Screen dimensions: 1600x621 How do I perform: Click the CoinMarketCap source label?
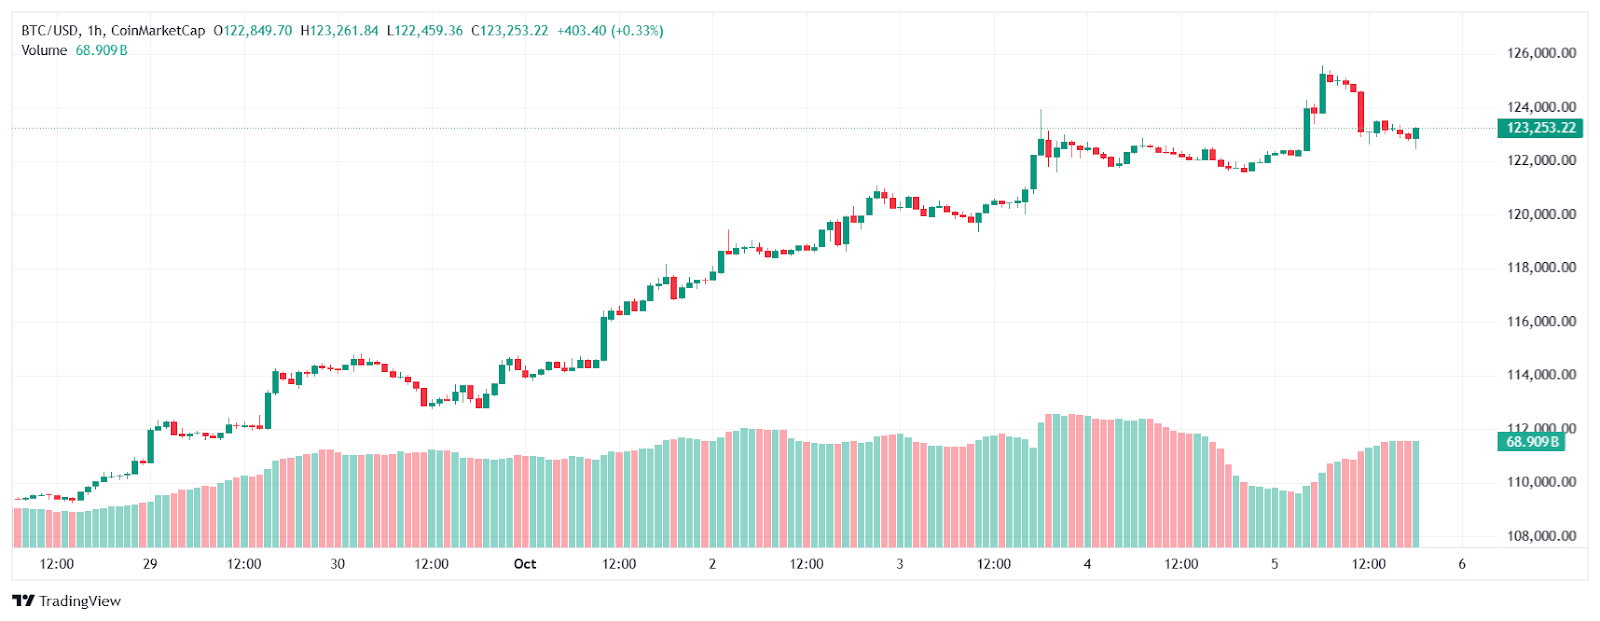tap(158, 31)
